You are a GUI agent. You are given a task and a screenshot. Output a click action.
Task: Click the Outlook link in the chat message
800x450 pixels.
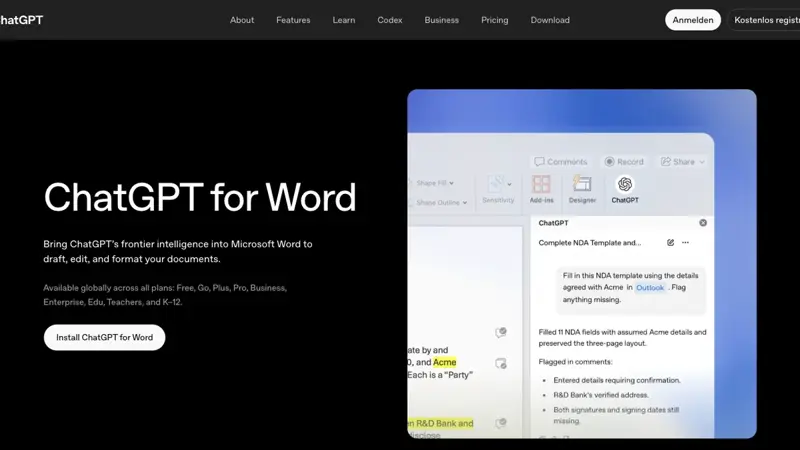650,288
